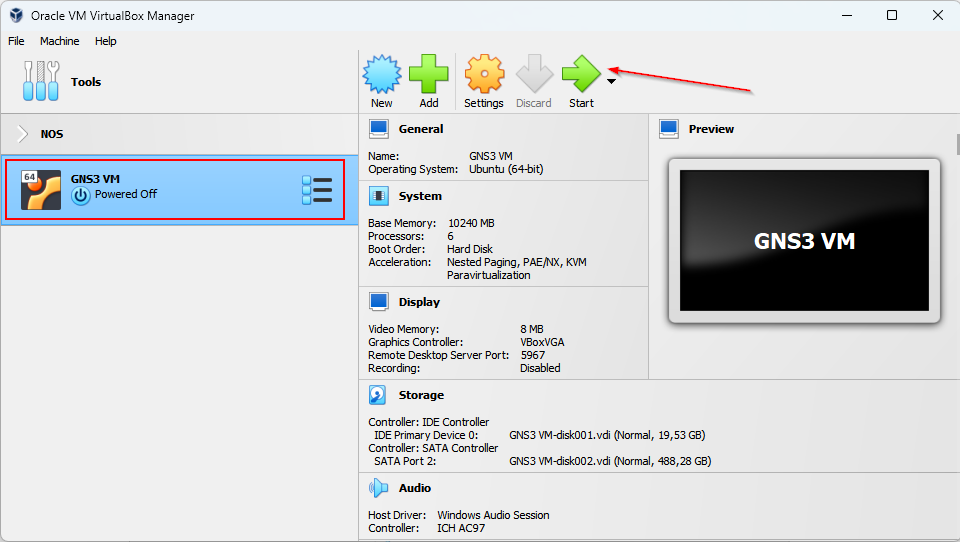Open the Machine menu

tap(59, 41)
